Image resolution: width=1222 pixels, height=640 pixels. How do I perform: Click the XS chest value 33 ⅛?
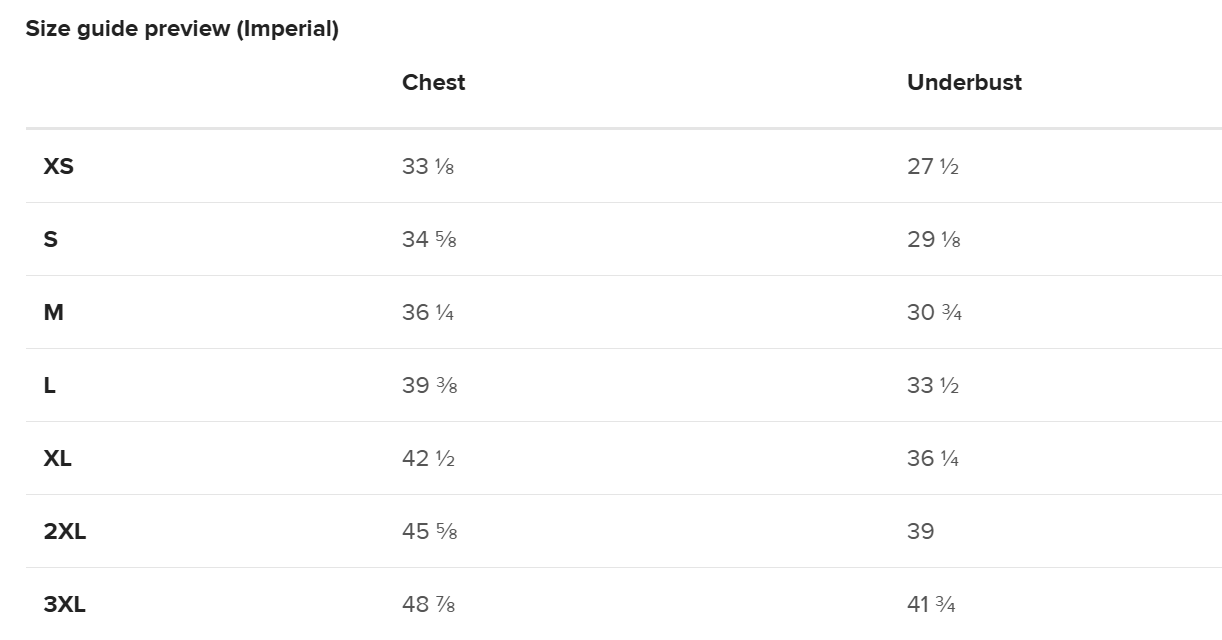tap(428, 166)
